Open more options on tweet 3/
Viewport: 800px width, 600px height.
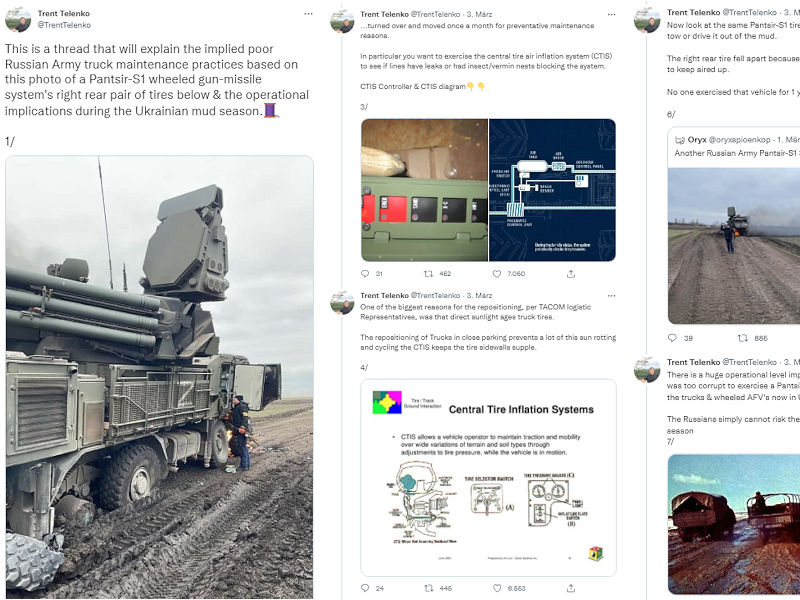point(611,14)
